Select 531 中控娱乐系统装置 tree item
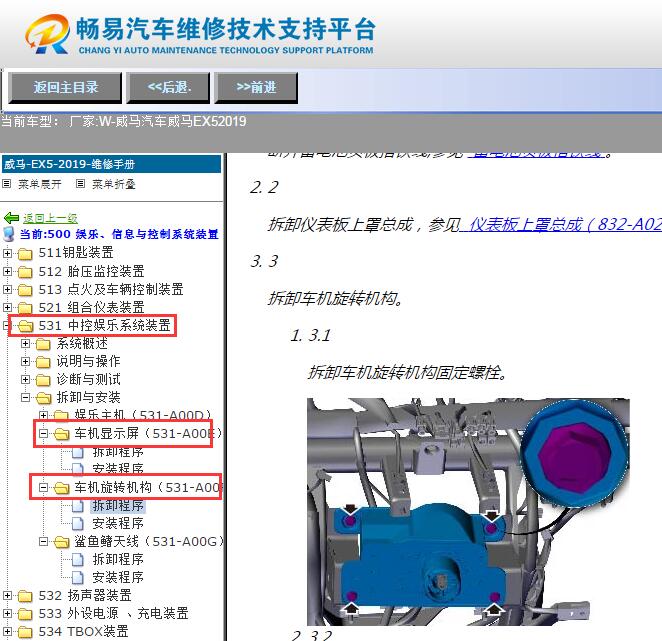Screen dimensions: 662x641 click(105, 326)
